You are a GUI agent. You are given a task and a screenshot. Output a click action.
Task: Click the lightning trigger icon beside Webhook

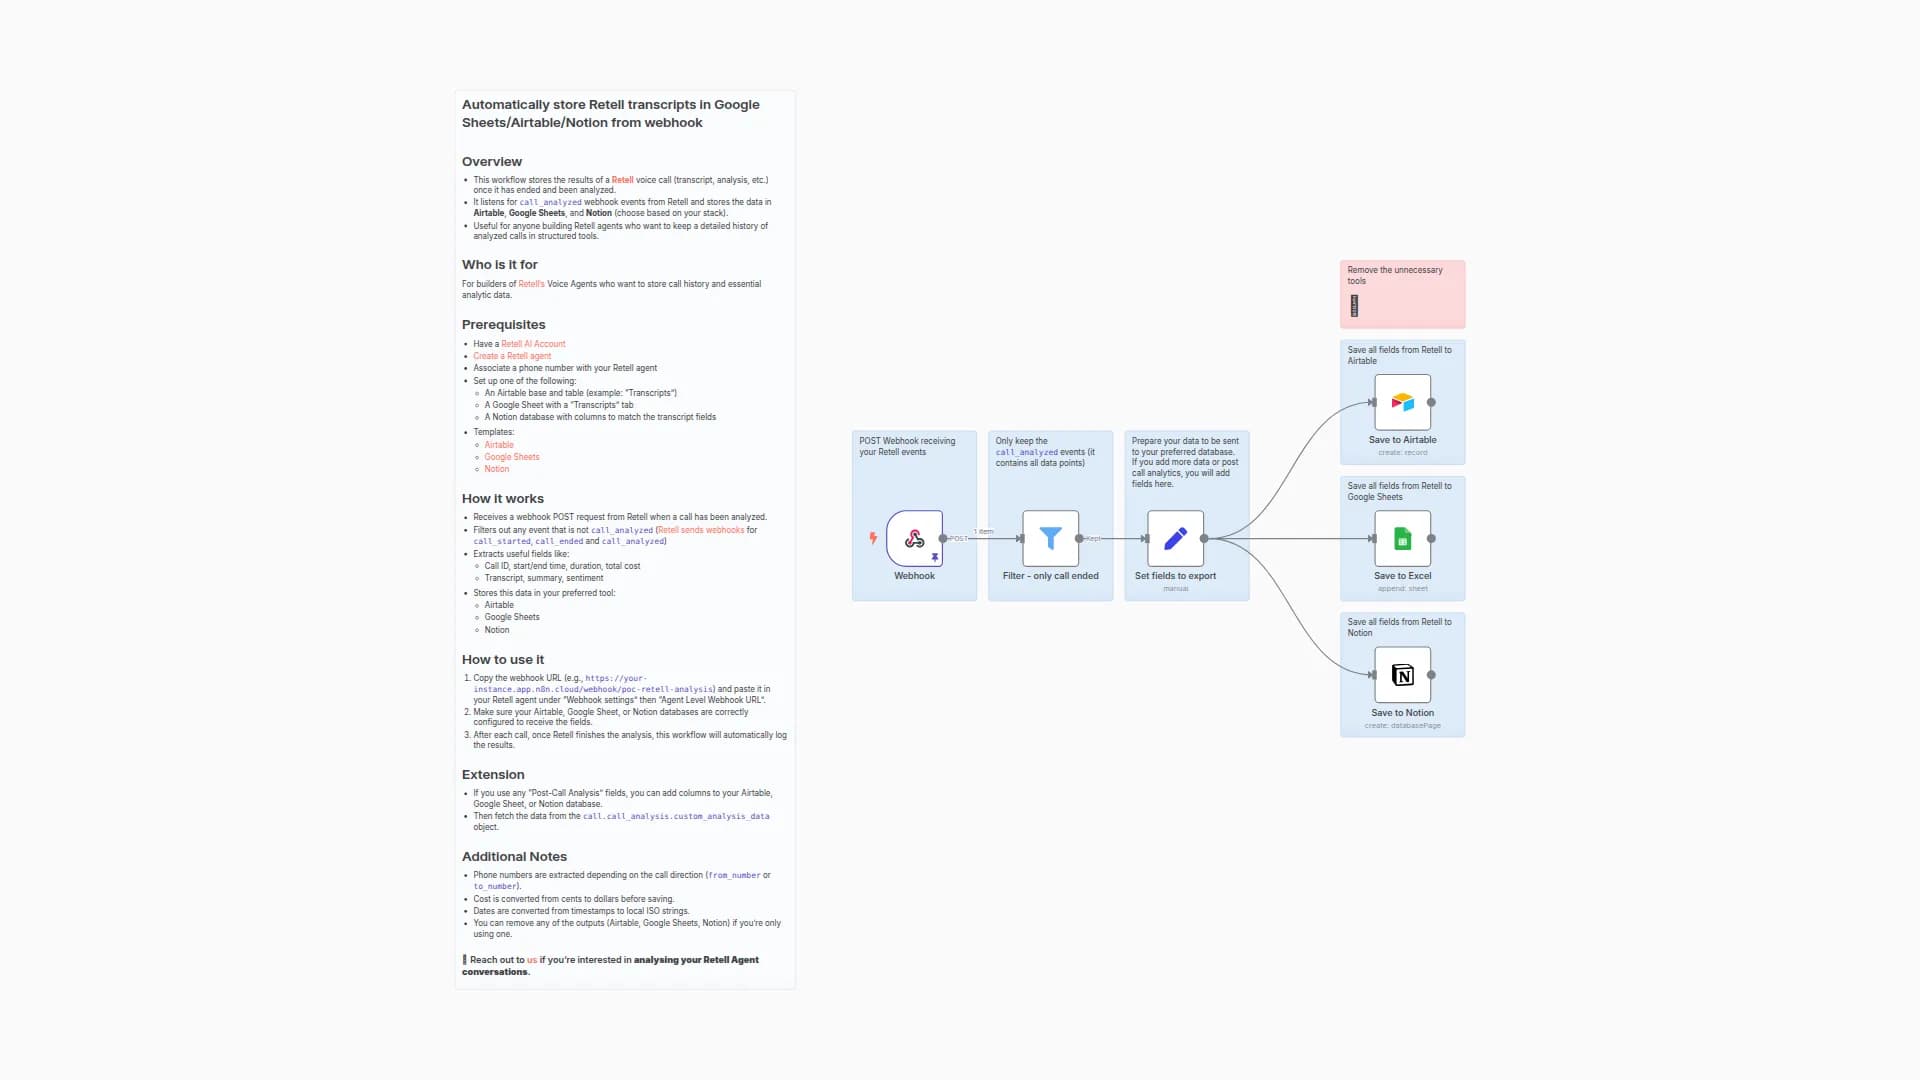873,539
